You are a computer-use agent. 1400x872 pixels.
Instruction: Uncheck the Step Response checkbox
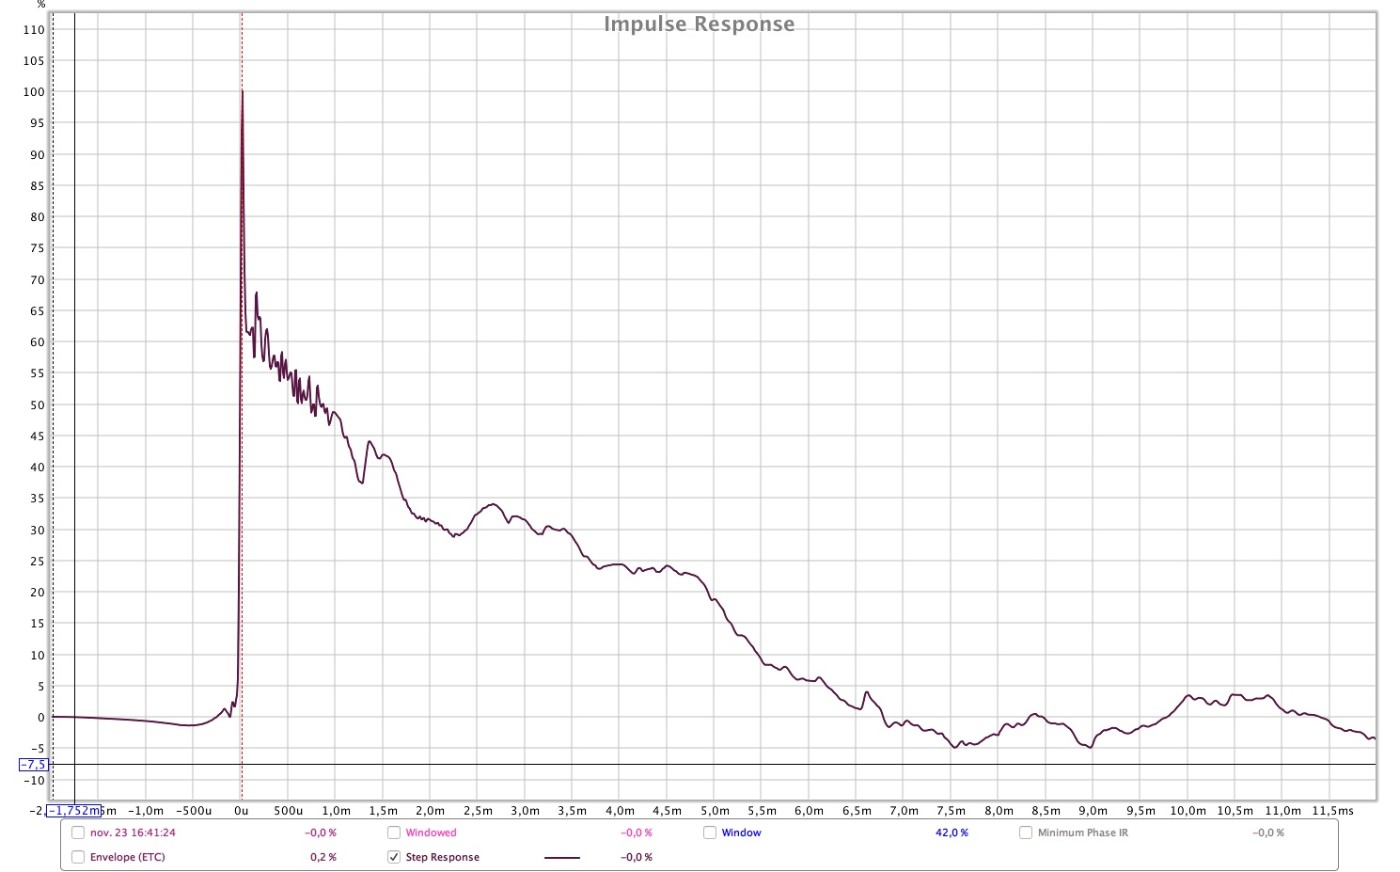pyautogui.click(x=394, y=858)
